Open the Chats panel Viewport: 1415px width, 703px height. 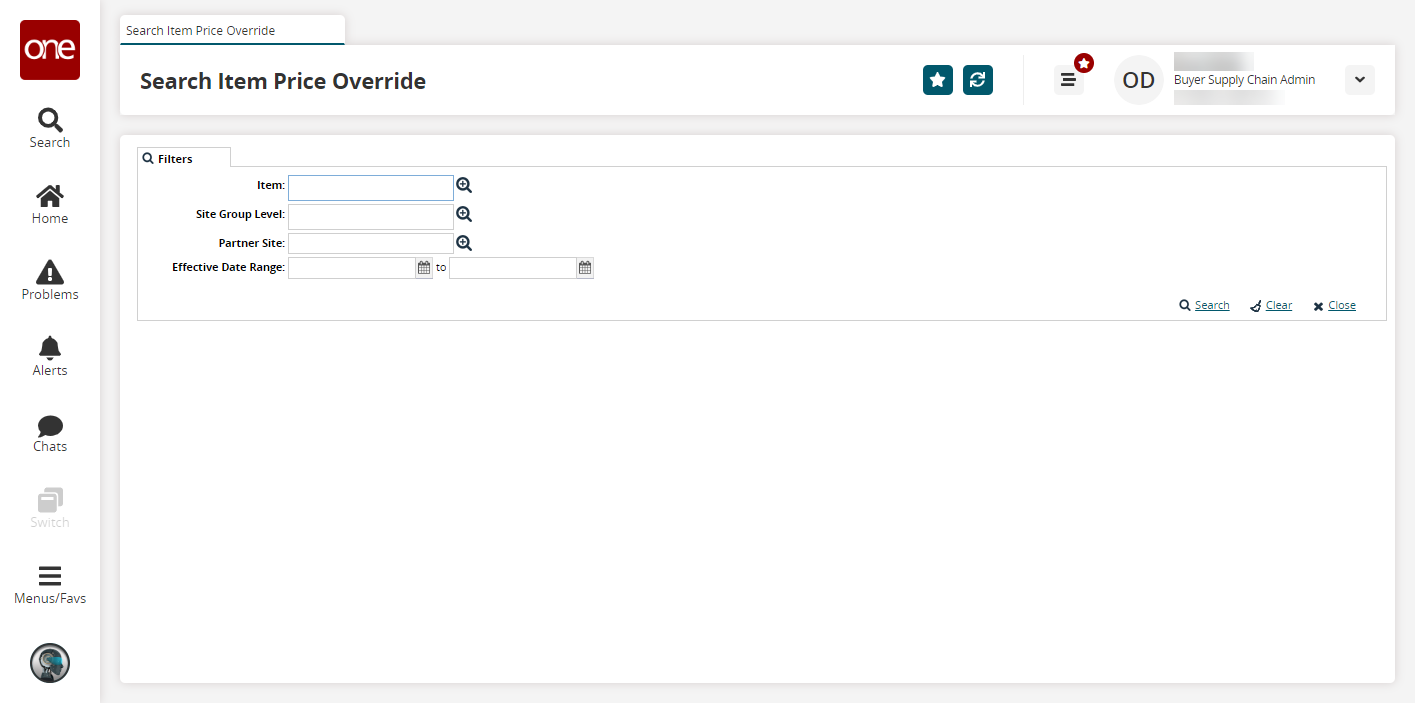49,432
